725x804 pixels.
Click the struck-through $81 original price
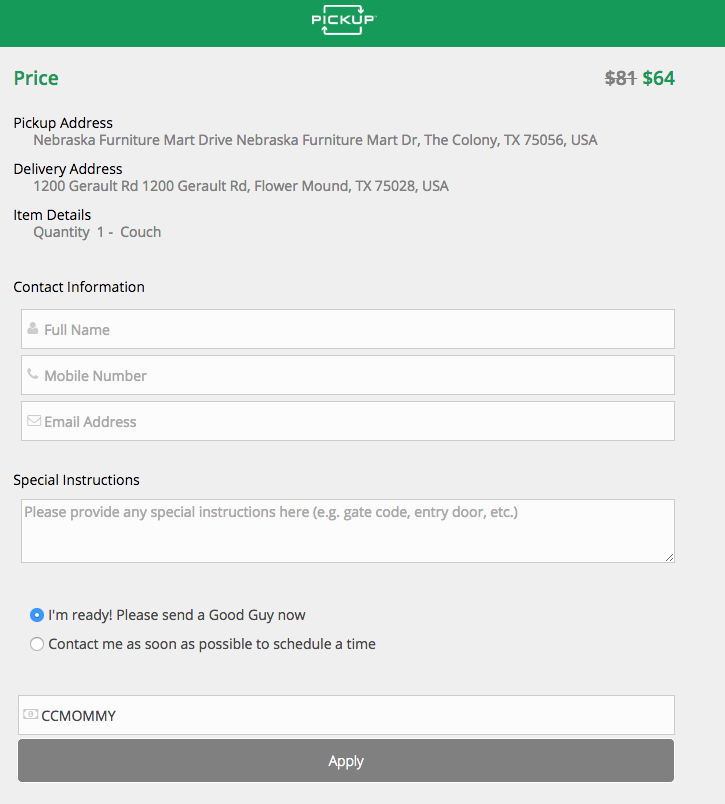[620, 78]
